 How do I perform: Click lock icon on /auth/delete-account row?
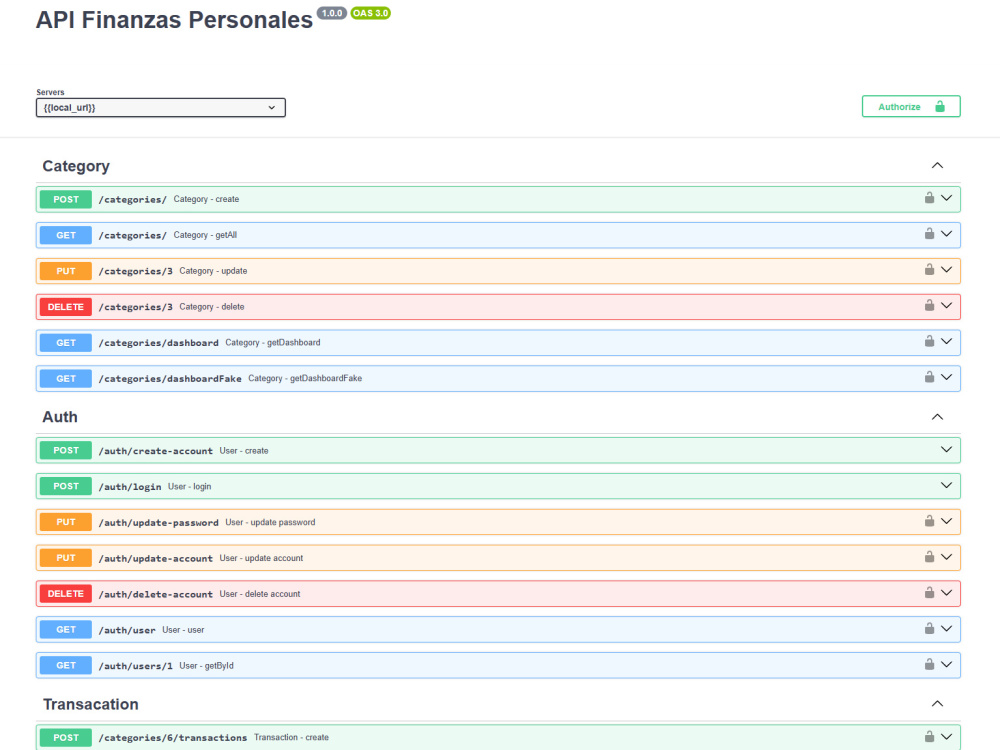929,592
